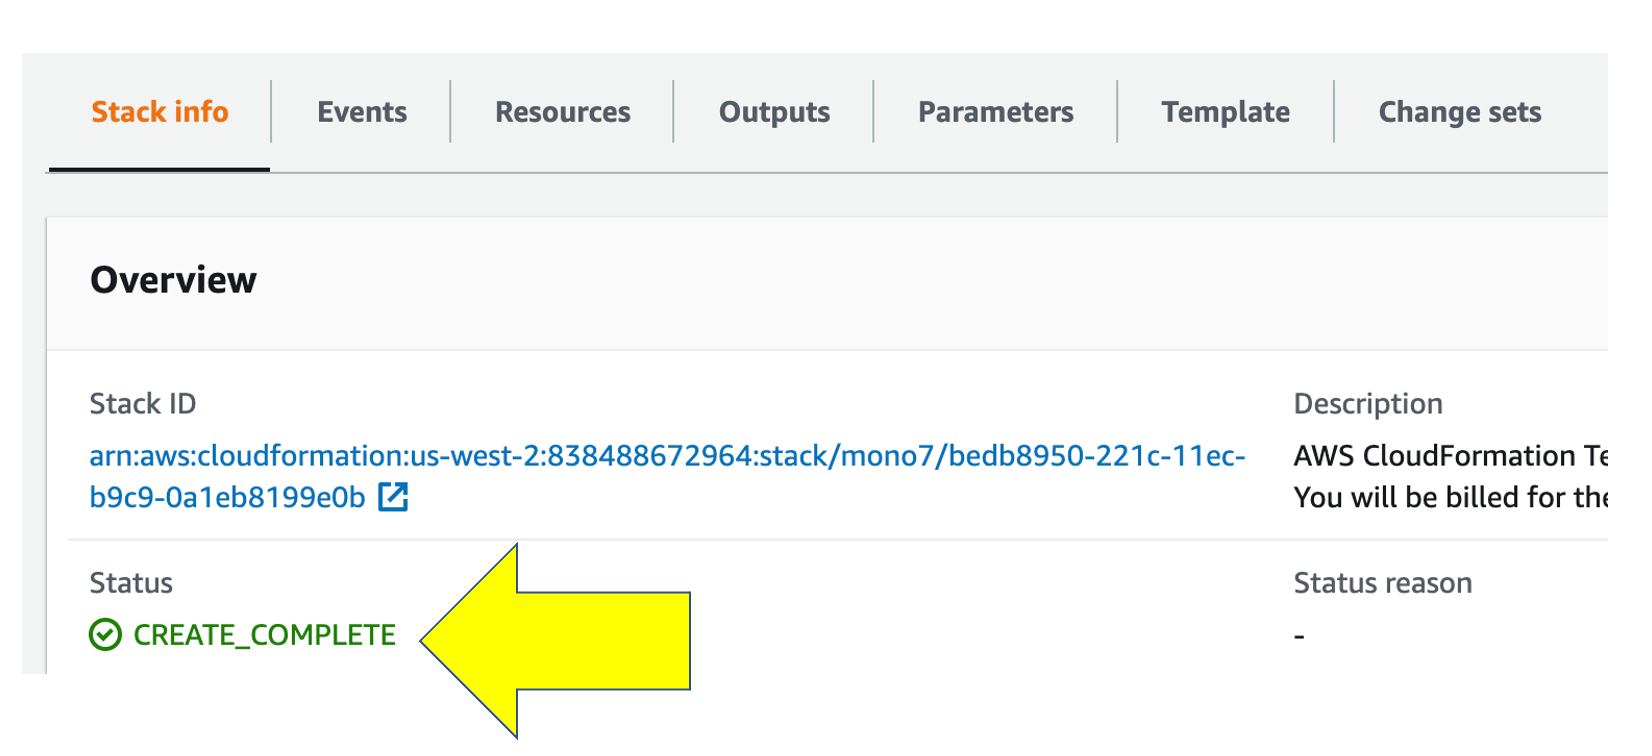Go to the Parameters tab

996,112
